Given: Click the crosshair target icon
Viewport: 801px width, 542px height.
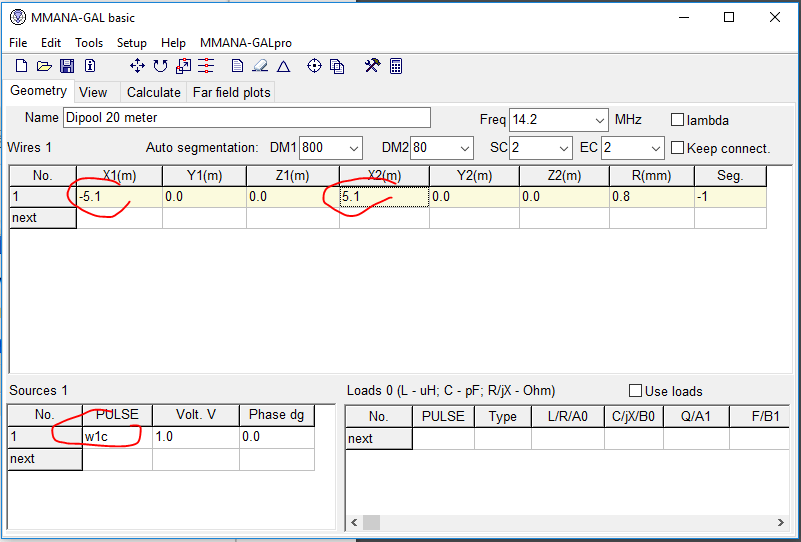Looking at the screenshot, I should pyautogui.click(x=314, y=66).
